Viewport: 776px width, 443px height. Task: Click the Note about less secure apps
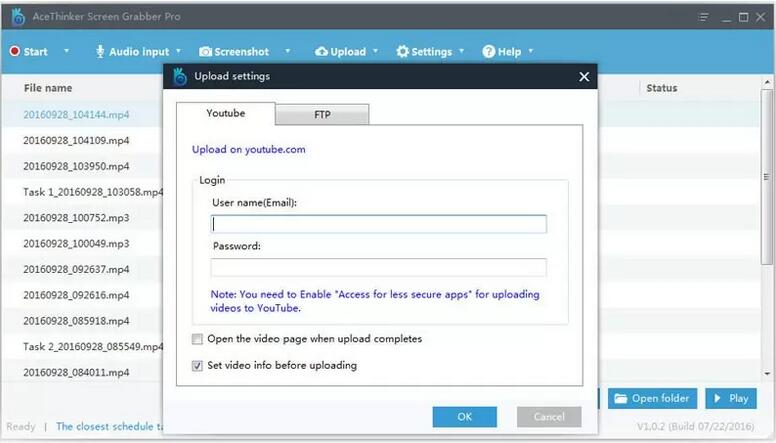(x=375, y=301)
